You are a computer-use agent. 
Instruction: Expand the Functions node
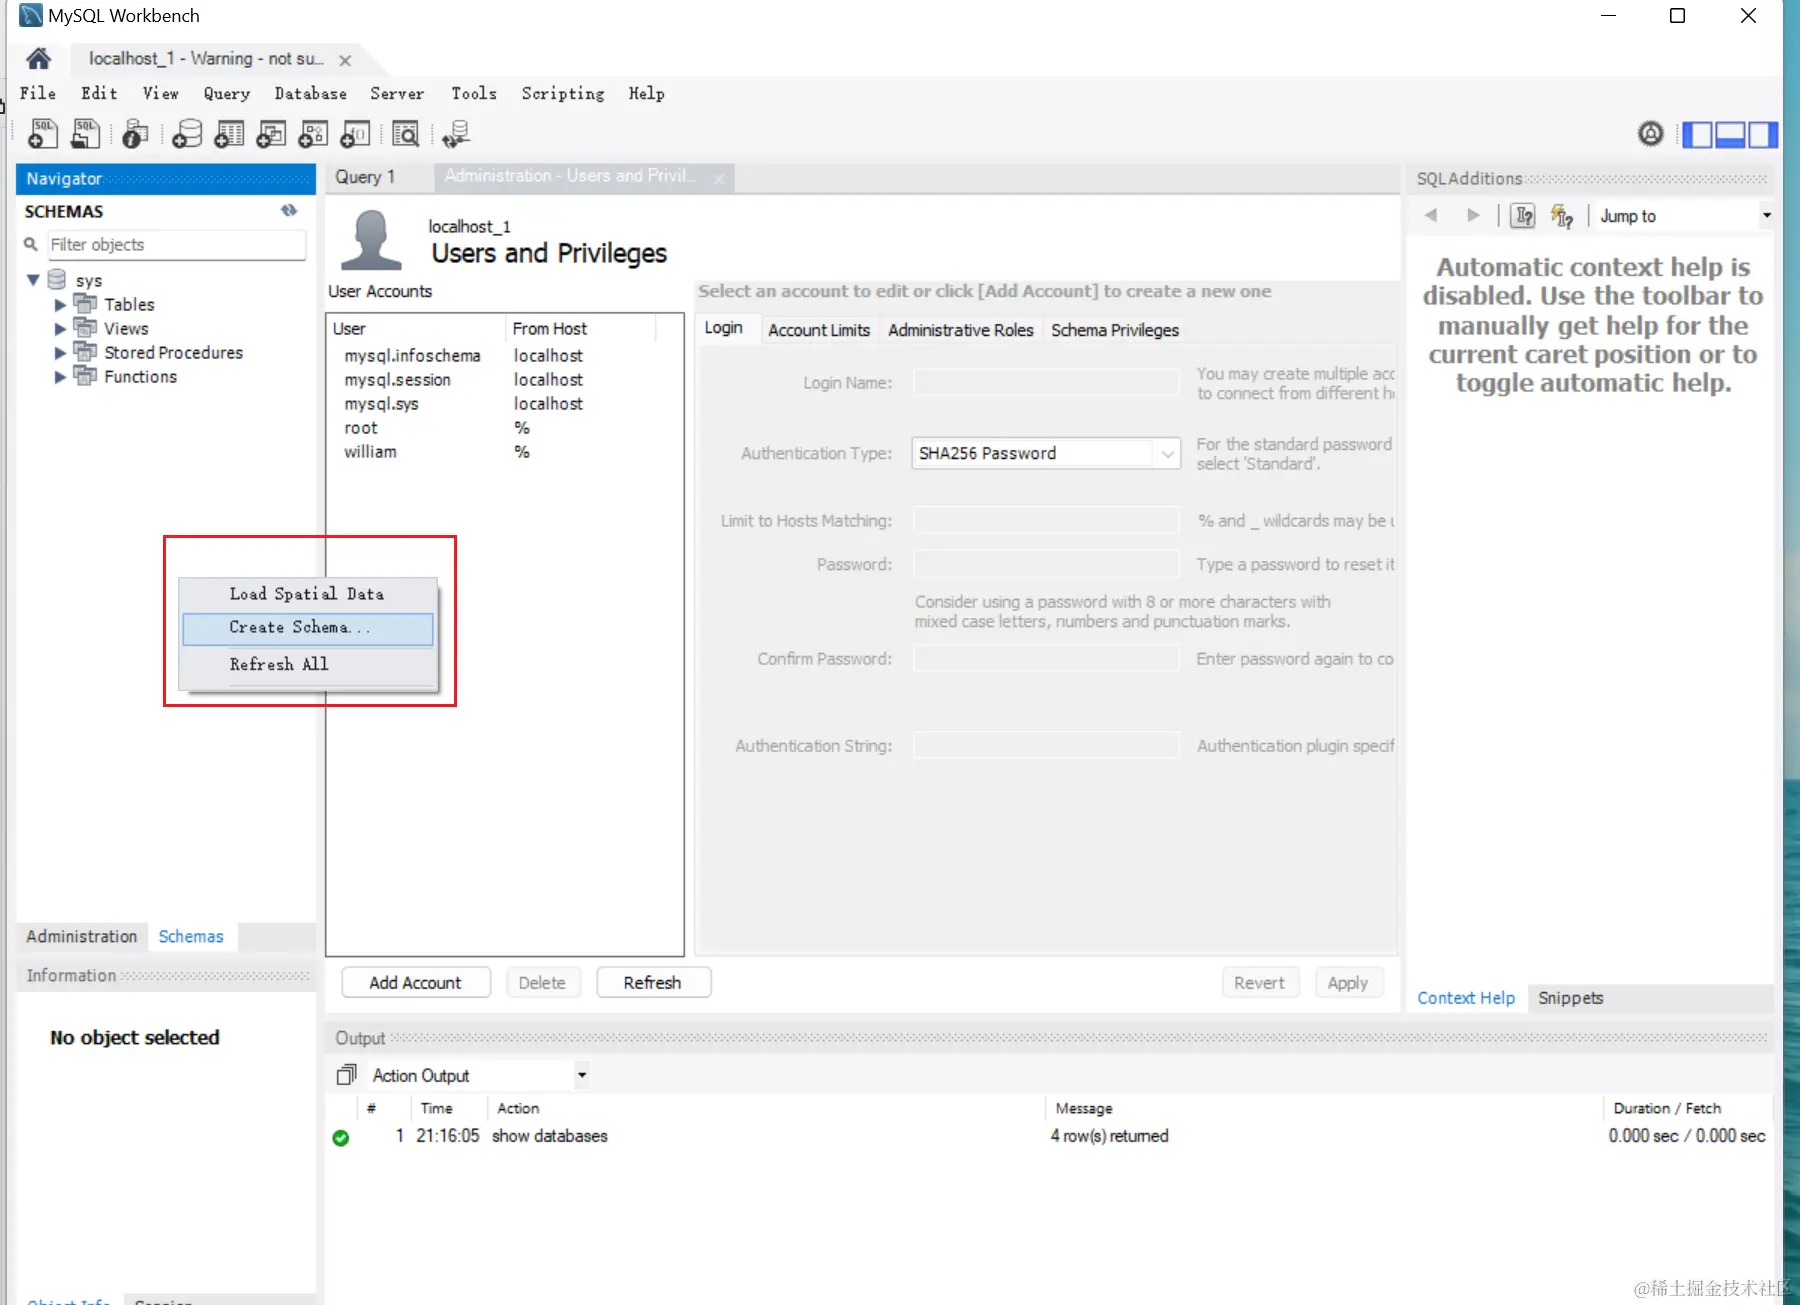pyautogui.click(x=60, y=377)
